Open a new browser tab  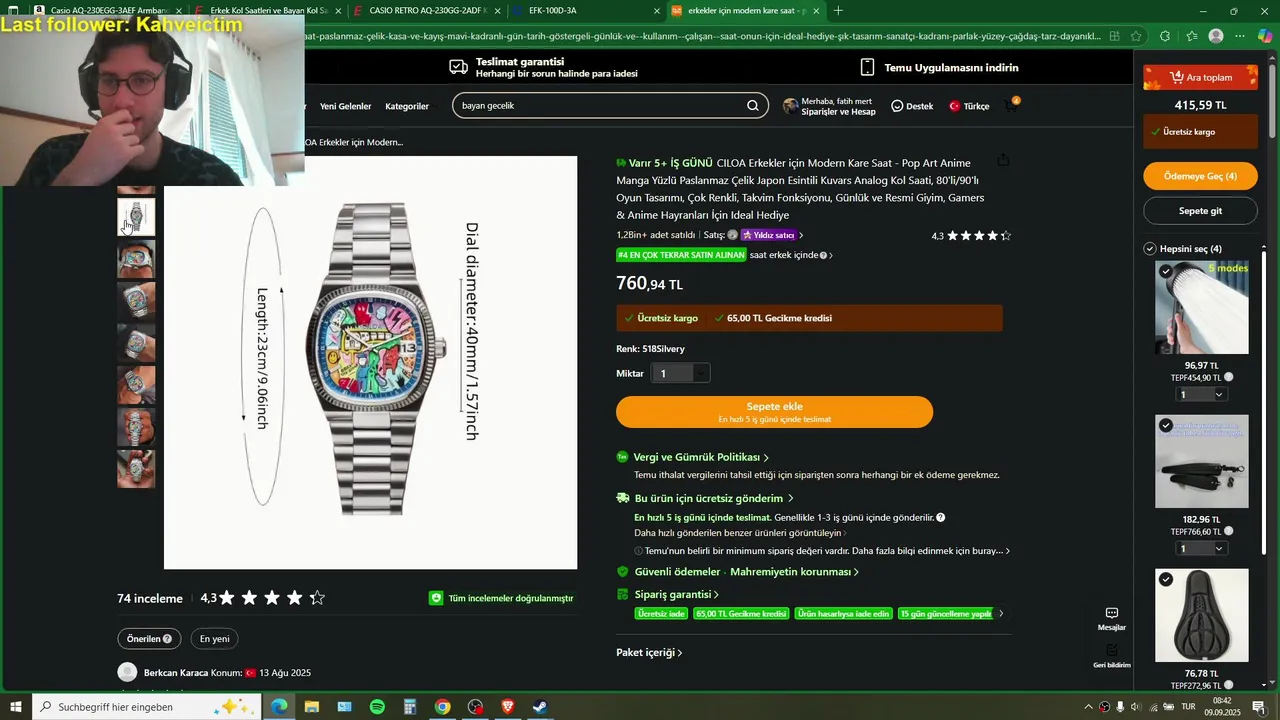838,11
